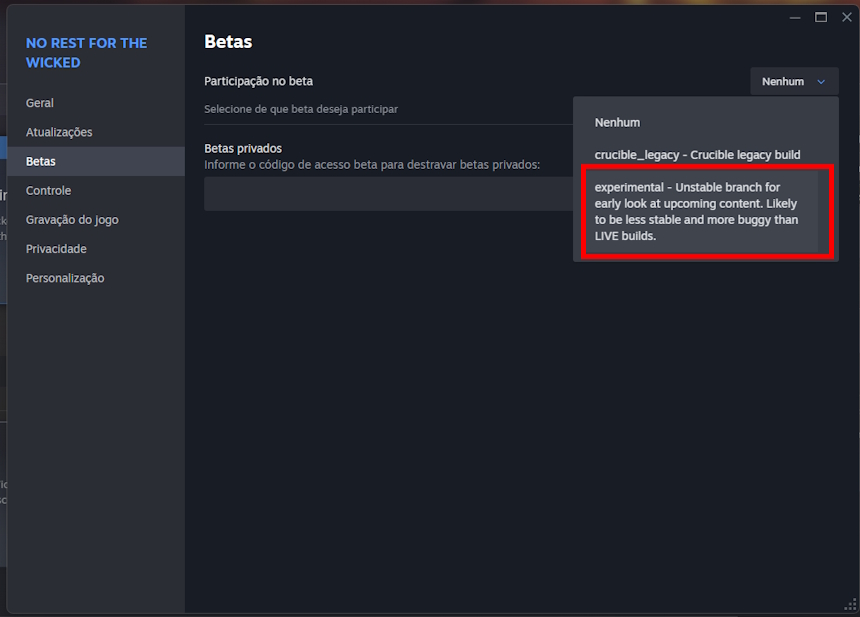Navigate to the Personalização section

click(65, 278)
